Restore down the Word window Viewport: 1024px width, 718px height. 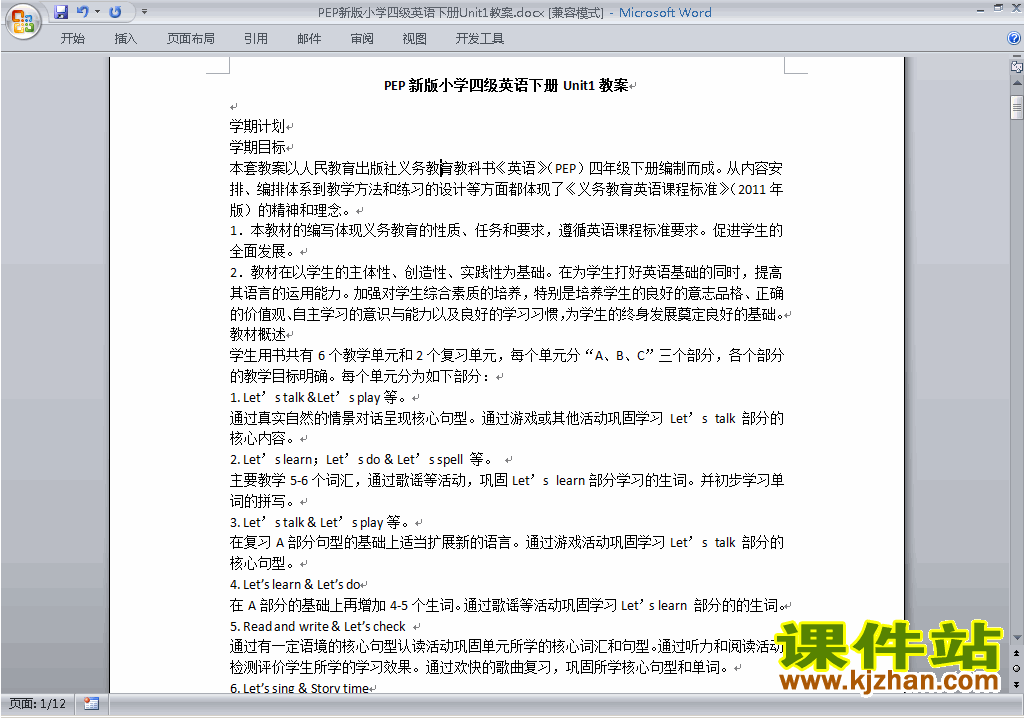click(998, 9)
